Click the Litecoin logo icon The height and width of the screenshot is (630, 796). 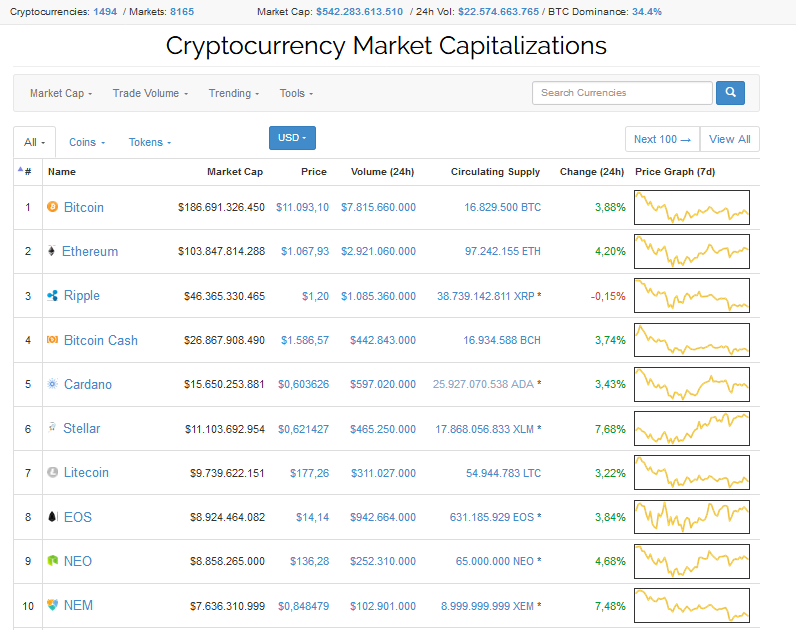coord(52,472)
